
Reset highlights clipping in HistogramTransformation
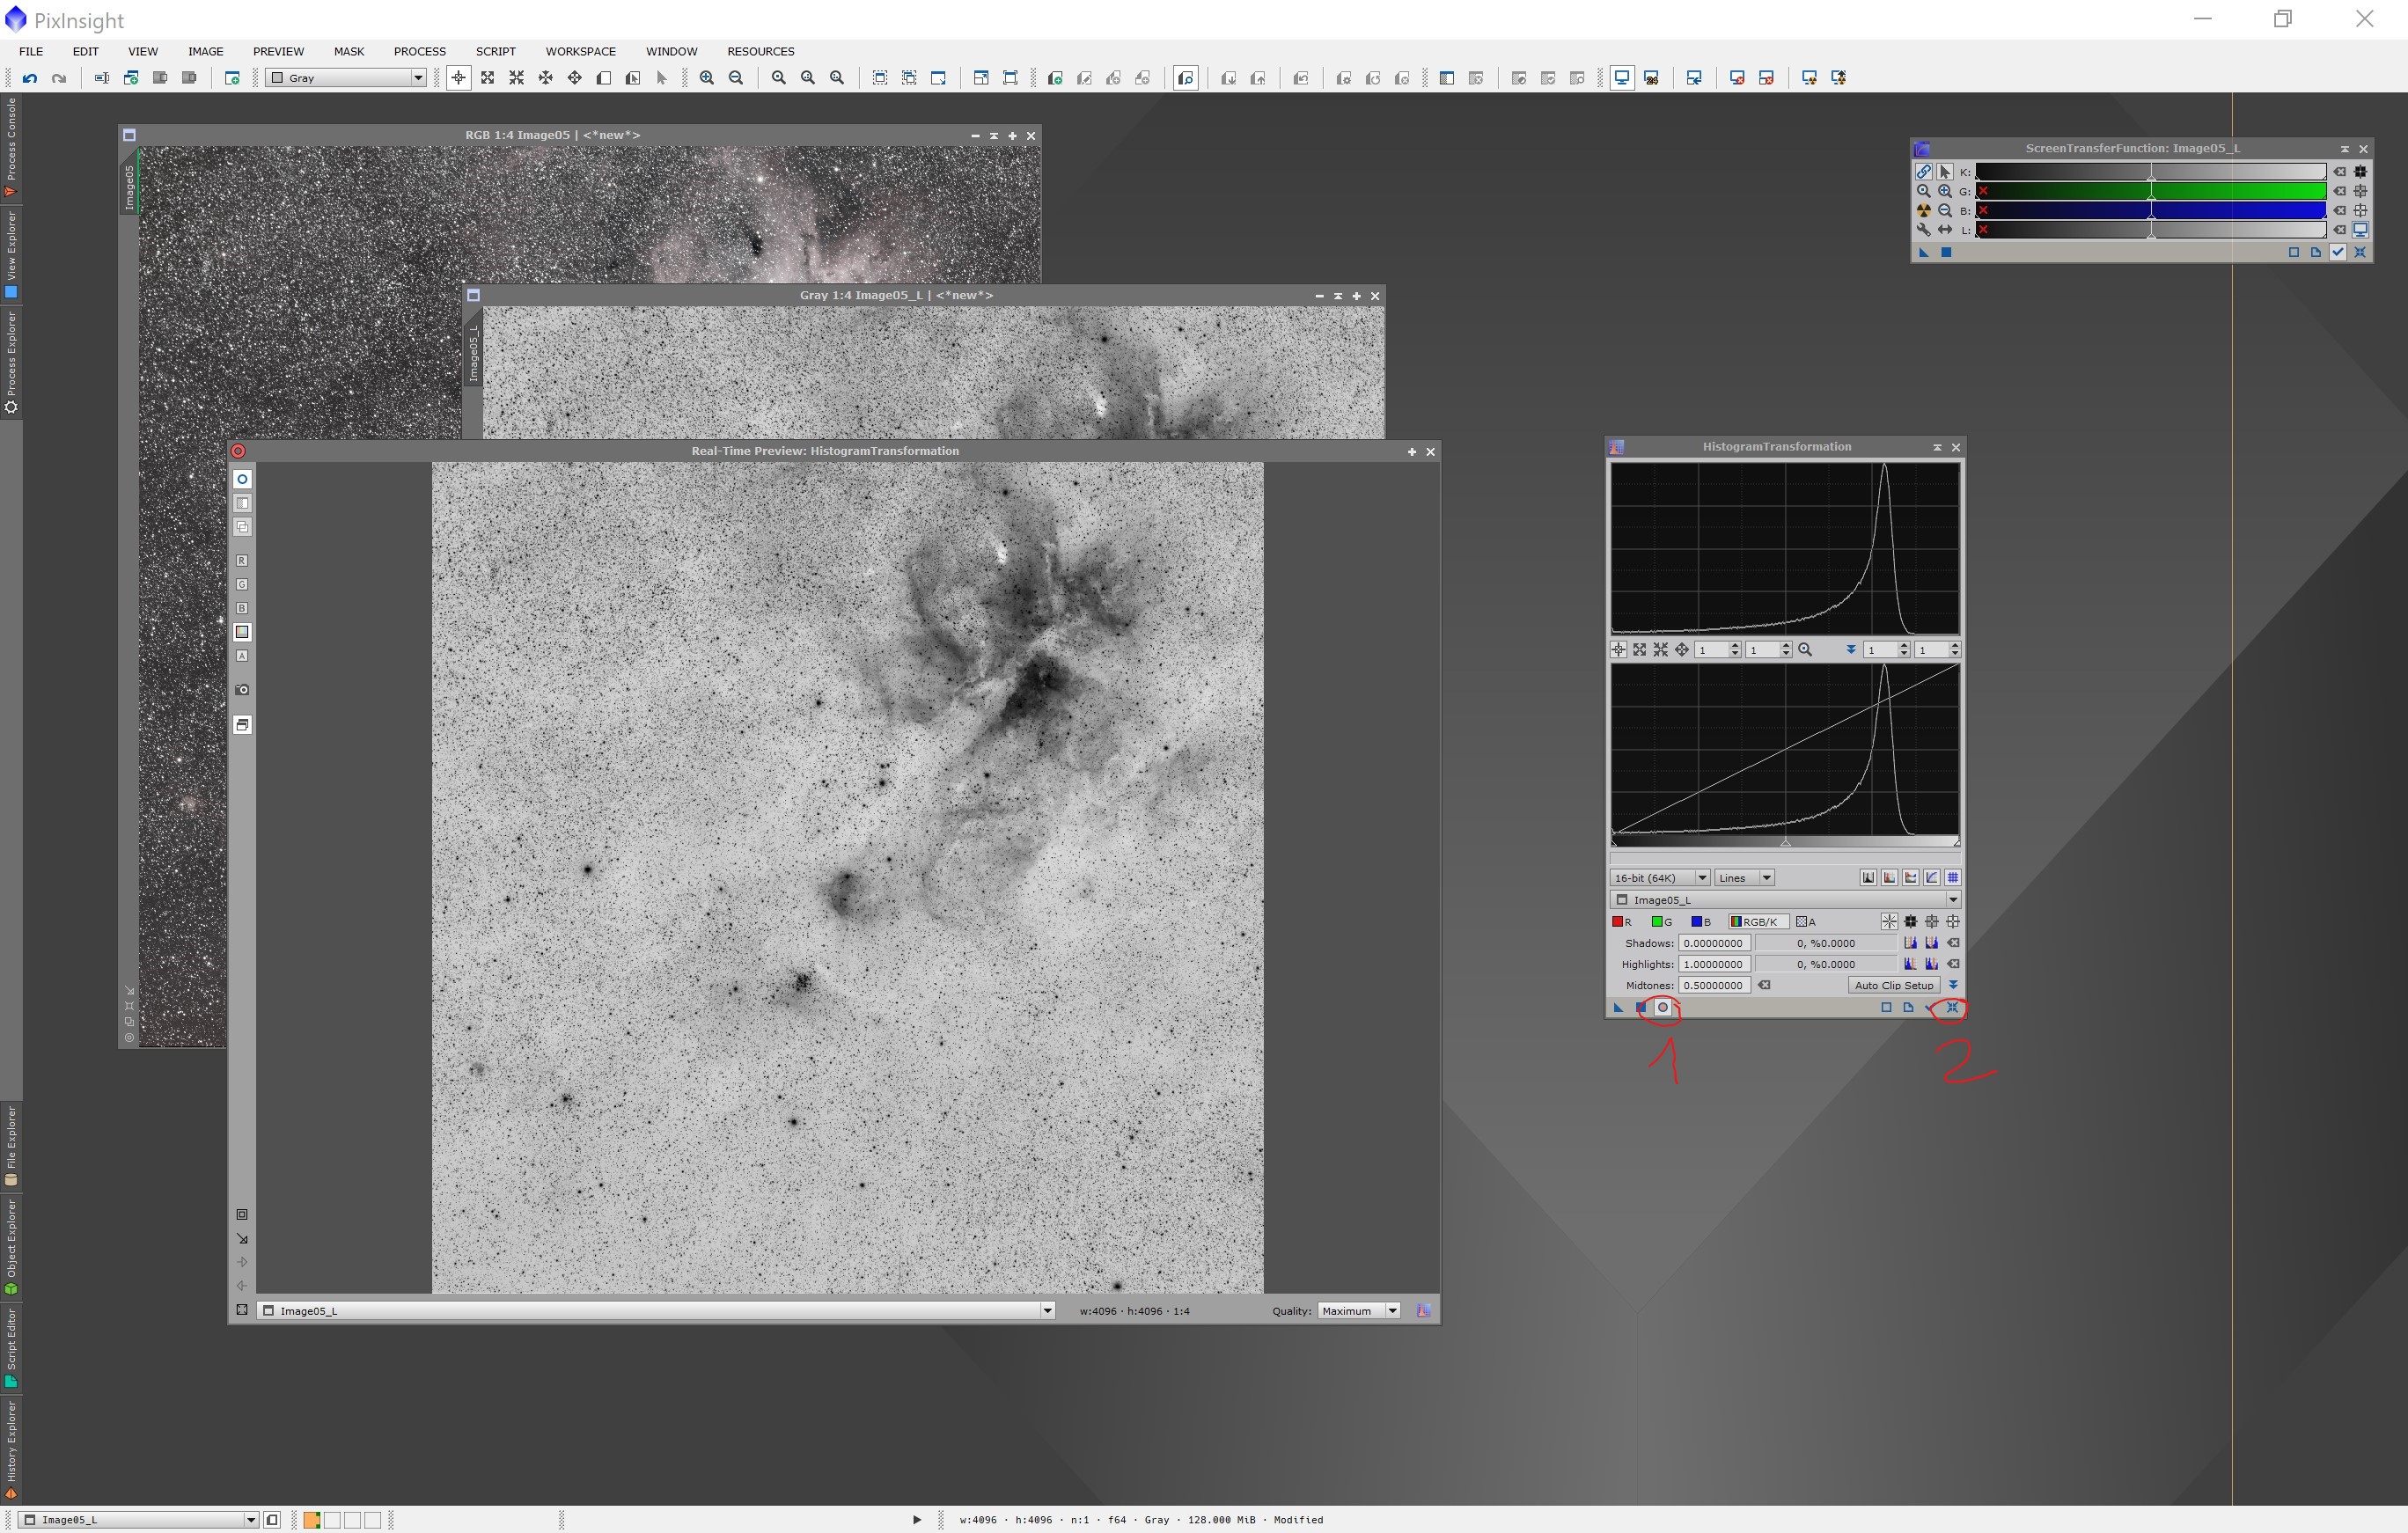tap(1954, 964)
